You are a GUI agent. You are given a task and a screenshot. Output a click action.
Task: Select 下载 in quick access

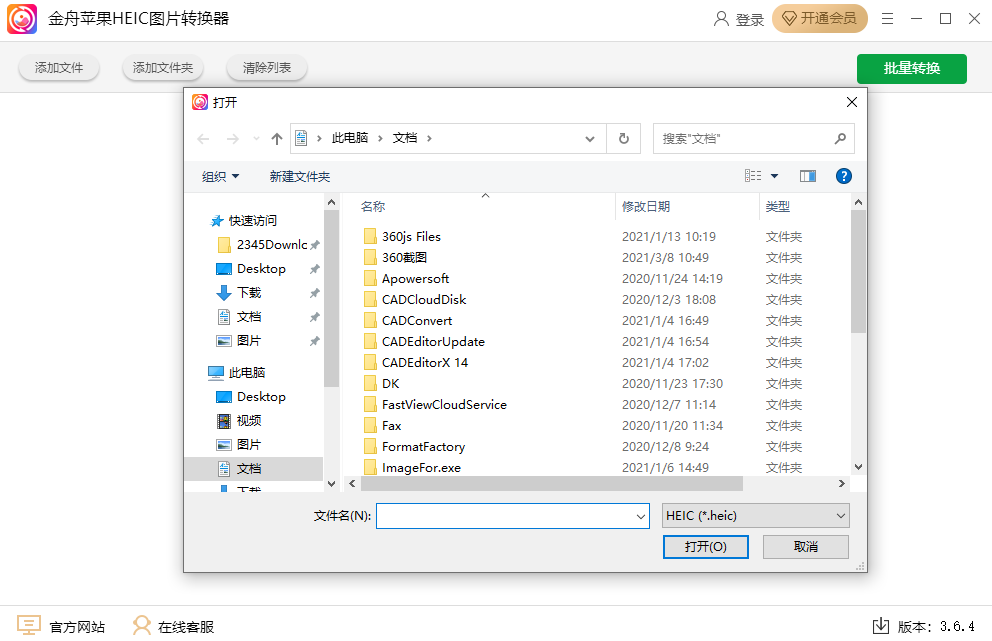click(x=249, y=293)
